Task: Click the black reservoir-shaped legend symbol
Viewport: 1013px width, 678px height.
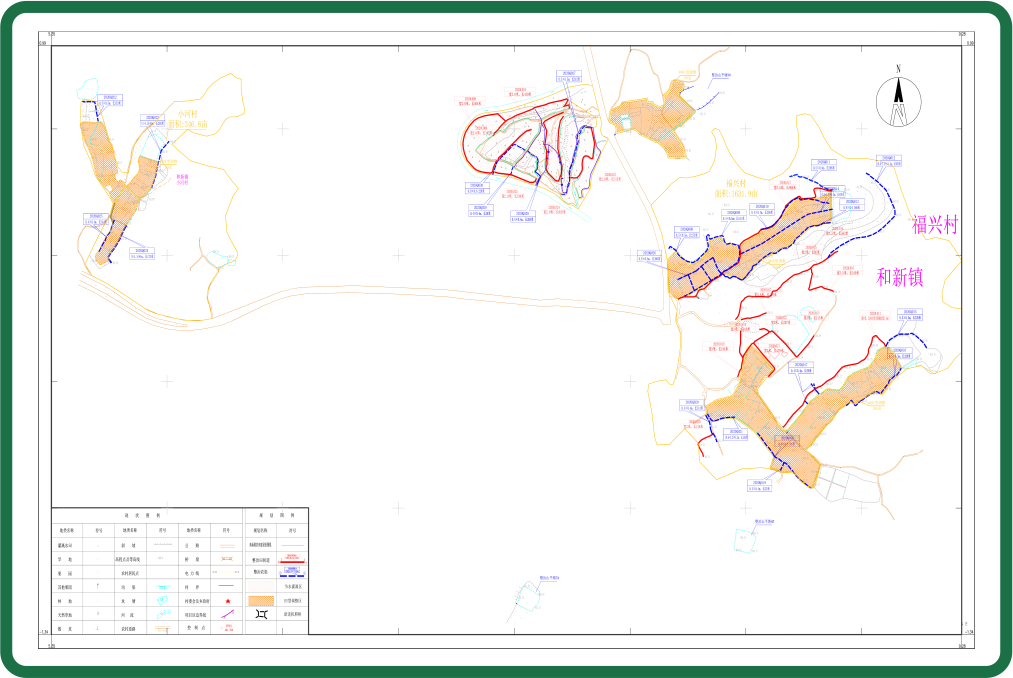Action: (261, 614)
